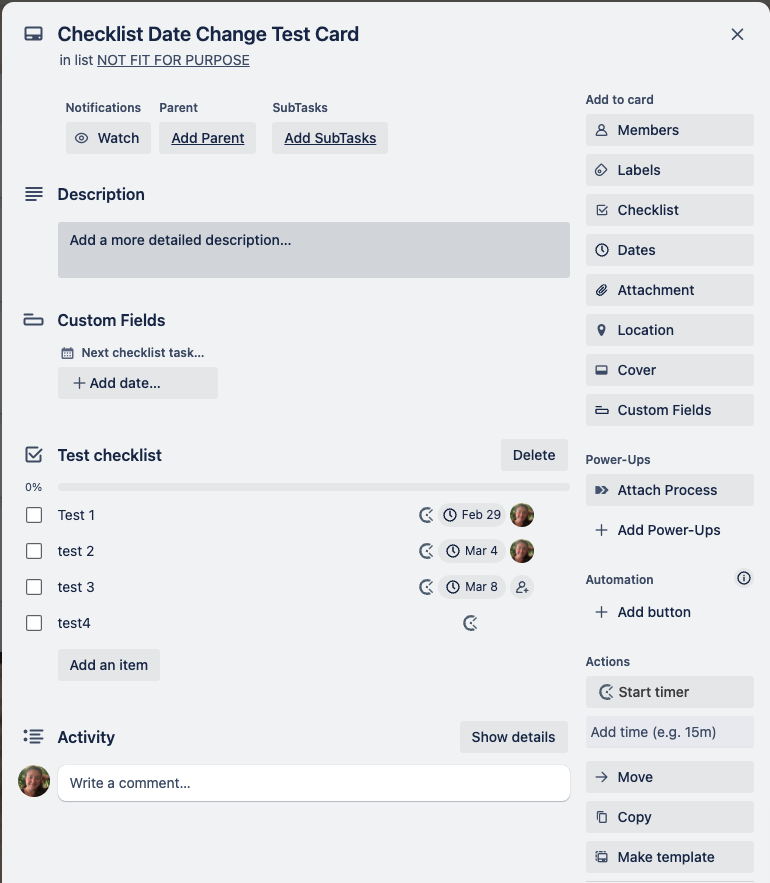Toggle Watch notifications on card

click(x=108, y=138)
